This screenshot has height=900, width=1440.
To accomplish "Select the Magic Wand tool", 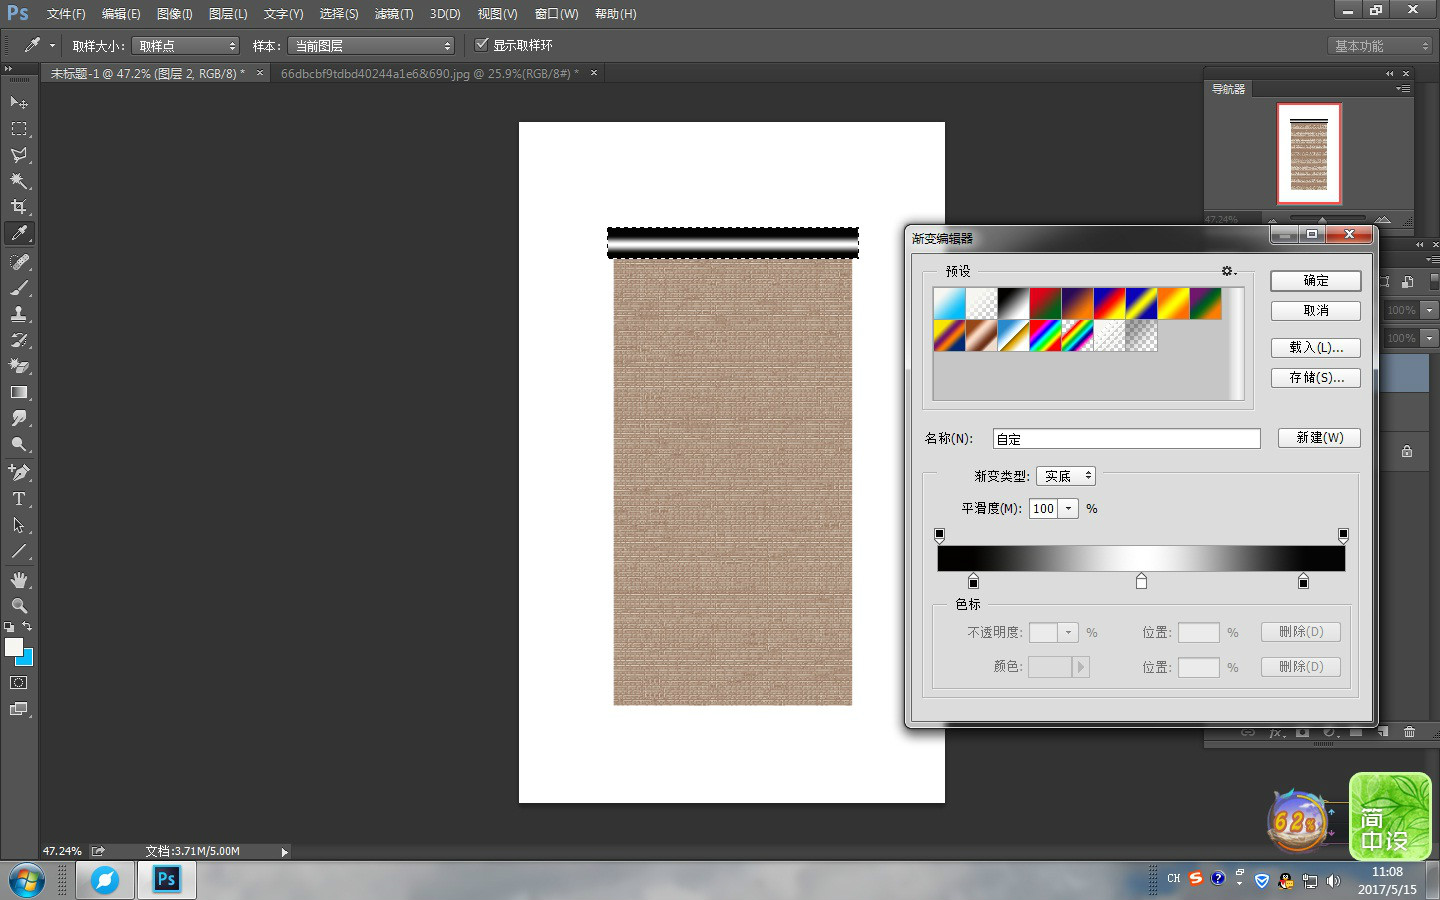I will coord(19,181).
